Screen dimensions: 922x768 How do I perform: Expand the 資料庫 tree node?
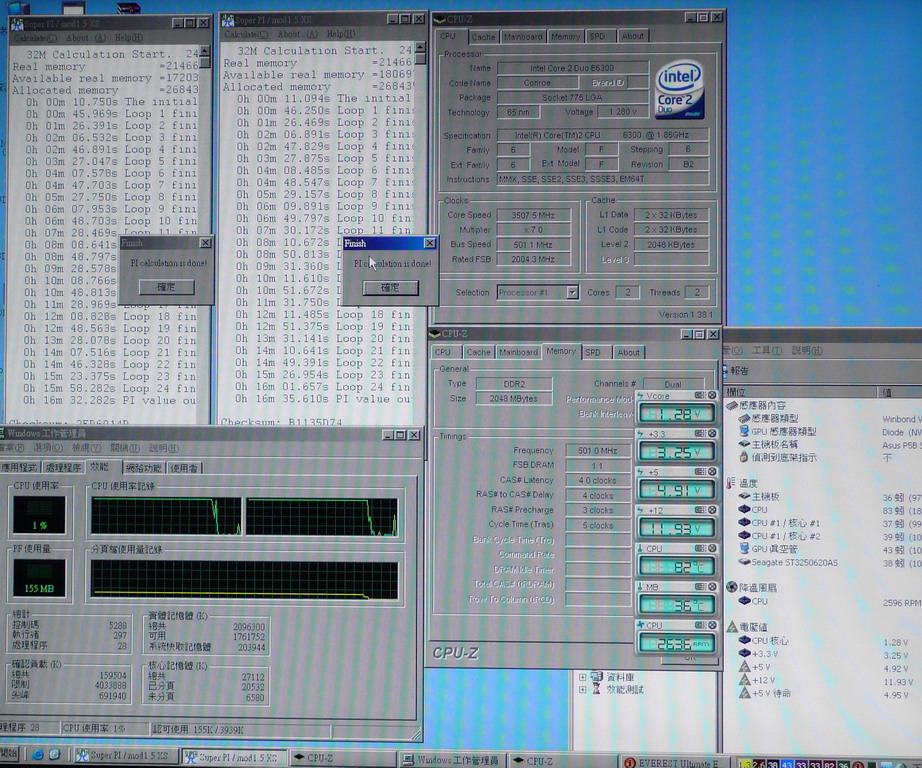pyautogui.click(x=583, y=677)
